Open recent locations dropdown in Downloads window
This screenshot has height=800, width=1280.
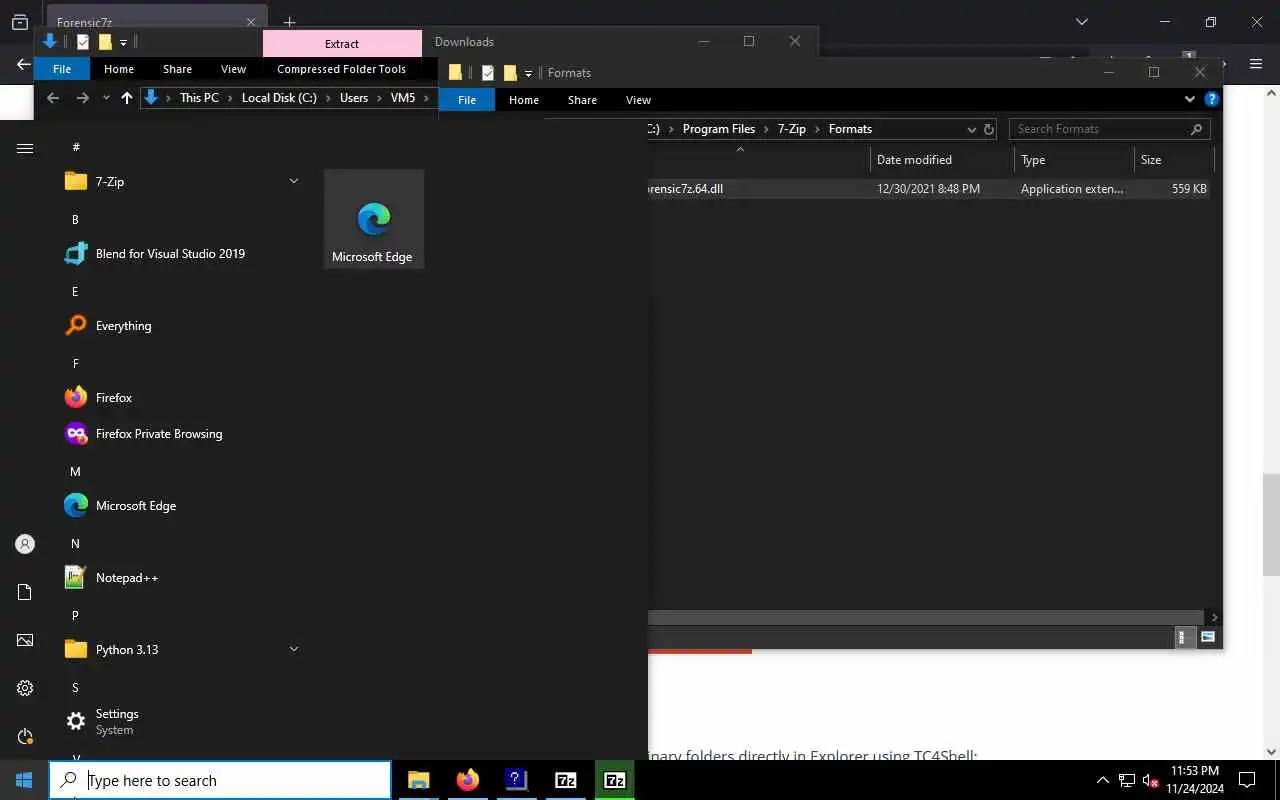coord(106,98)
